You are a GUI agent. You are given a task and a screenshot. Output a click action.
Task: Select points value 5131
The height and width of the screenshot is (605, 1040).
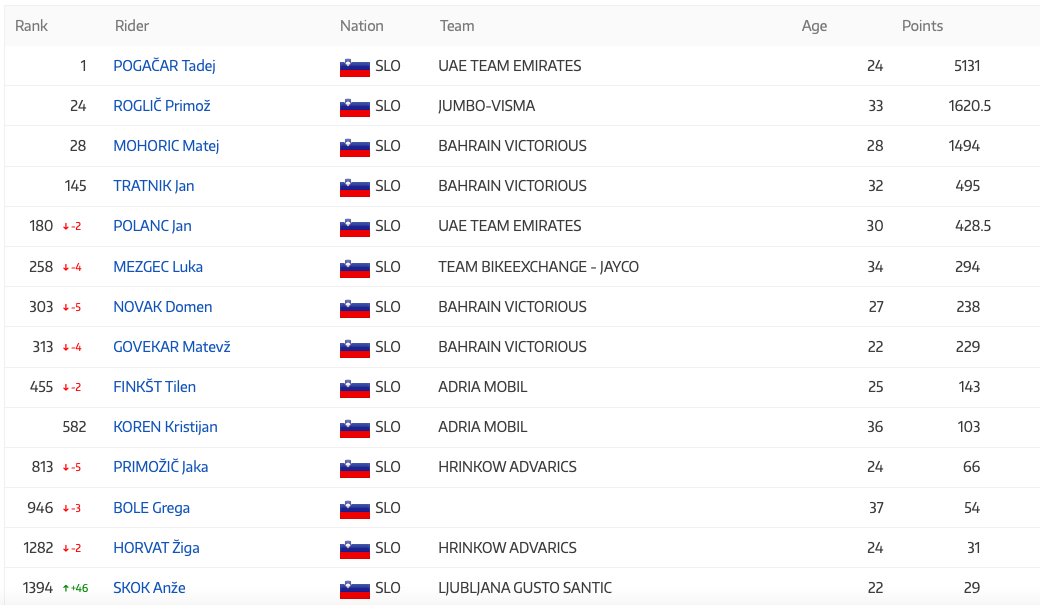point(966,66)
